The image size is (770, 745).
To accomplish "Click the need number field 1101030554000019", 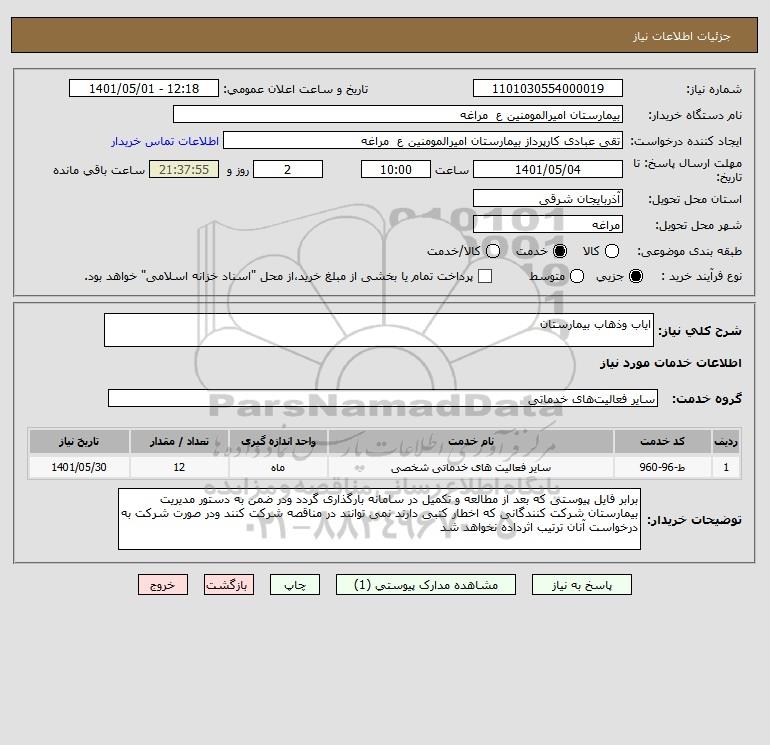I will [x=548, y=88].
